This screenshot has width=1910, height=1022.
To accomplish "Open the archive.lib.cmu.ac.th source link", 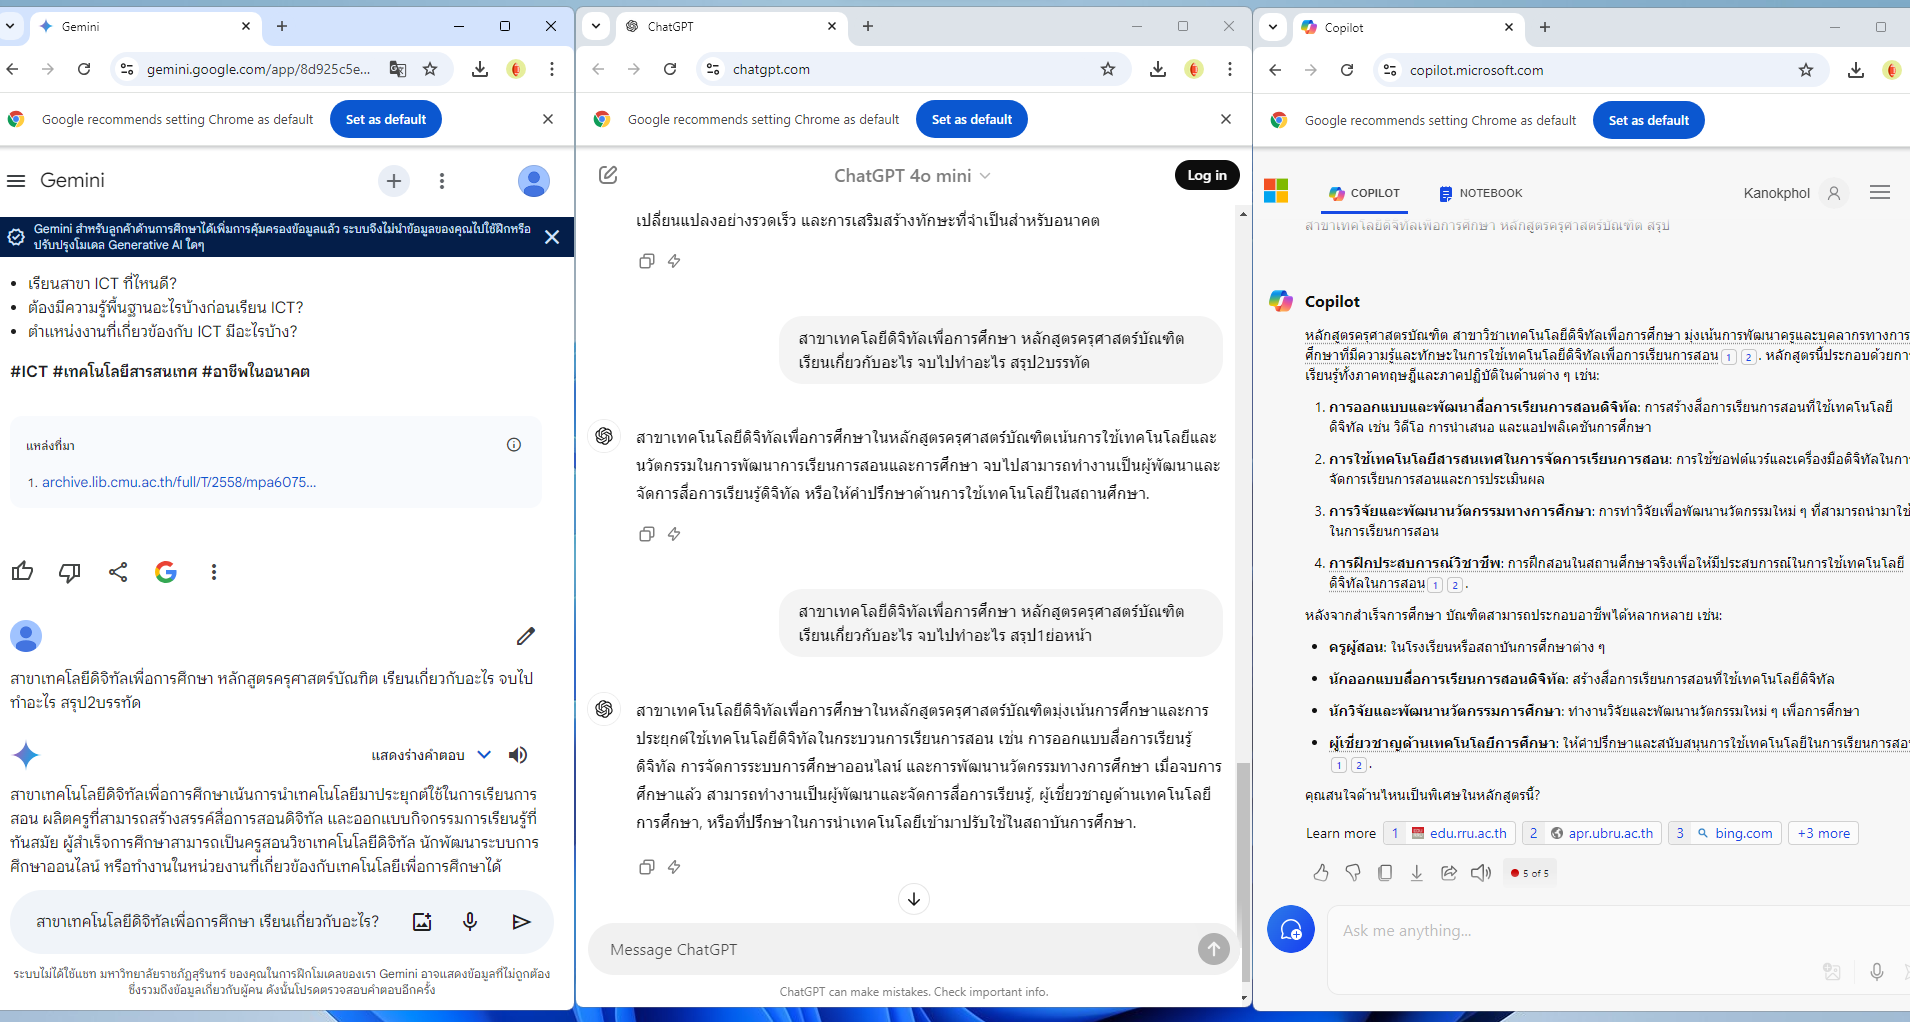I will pos(178,482).
